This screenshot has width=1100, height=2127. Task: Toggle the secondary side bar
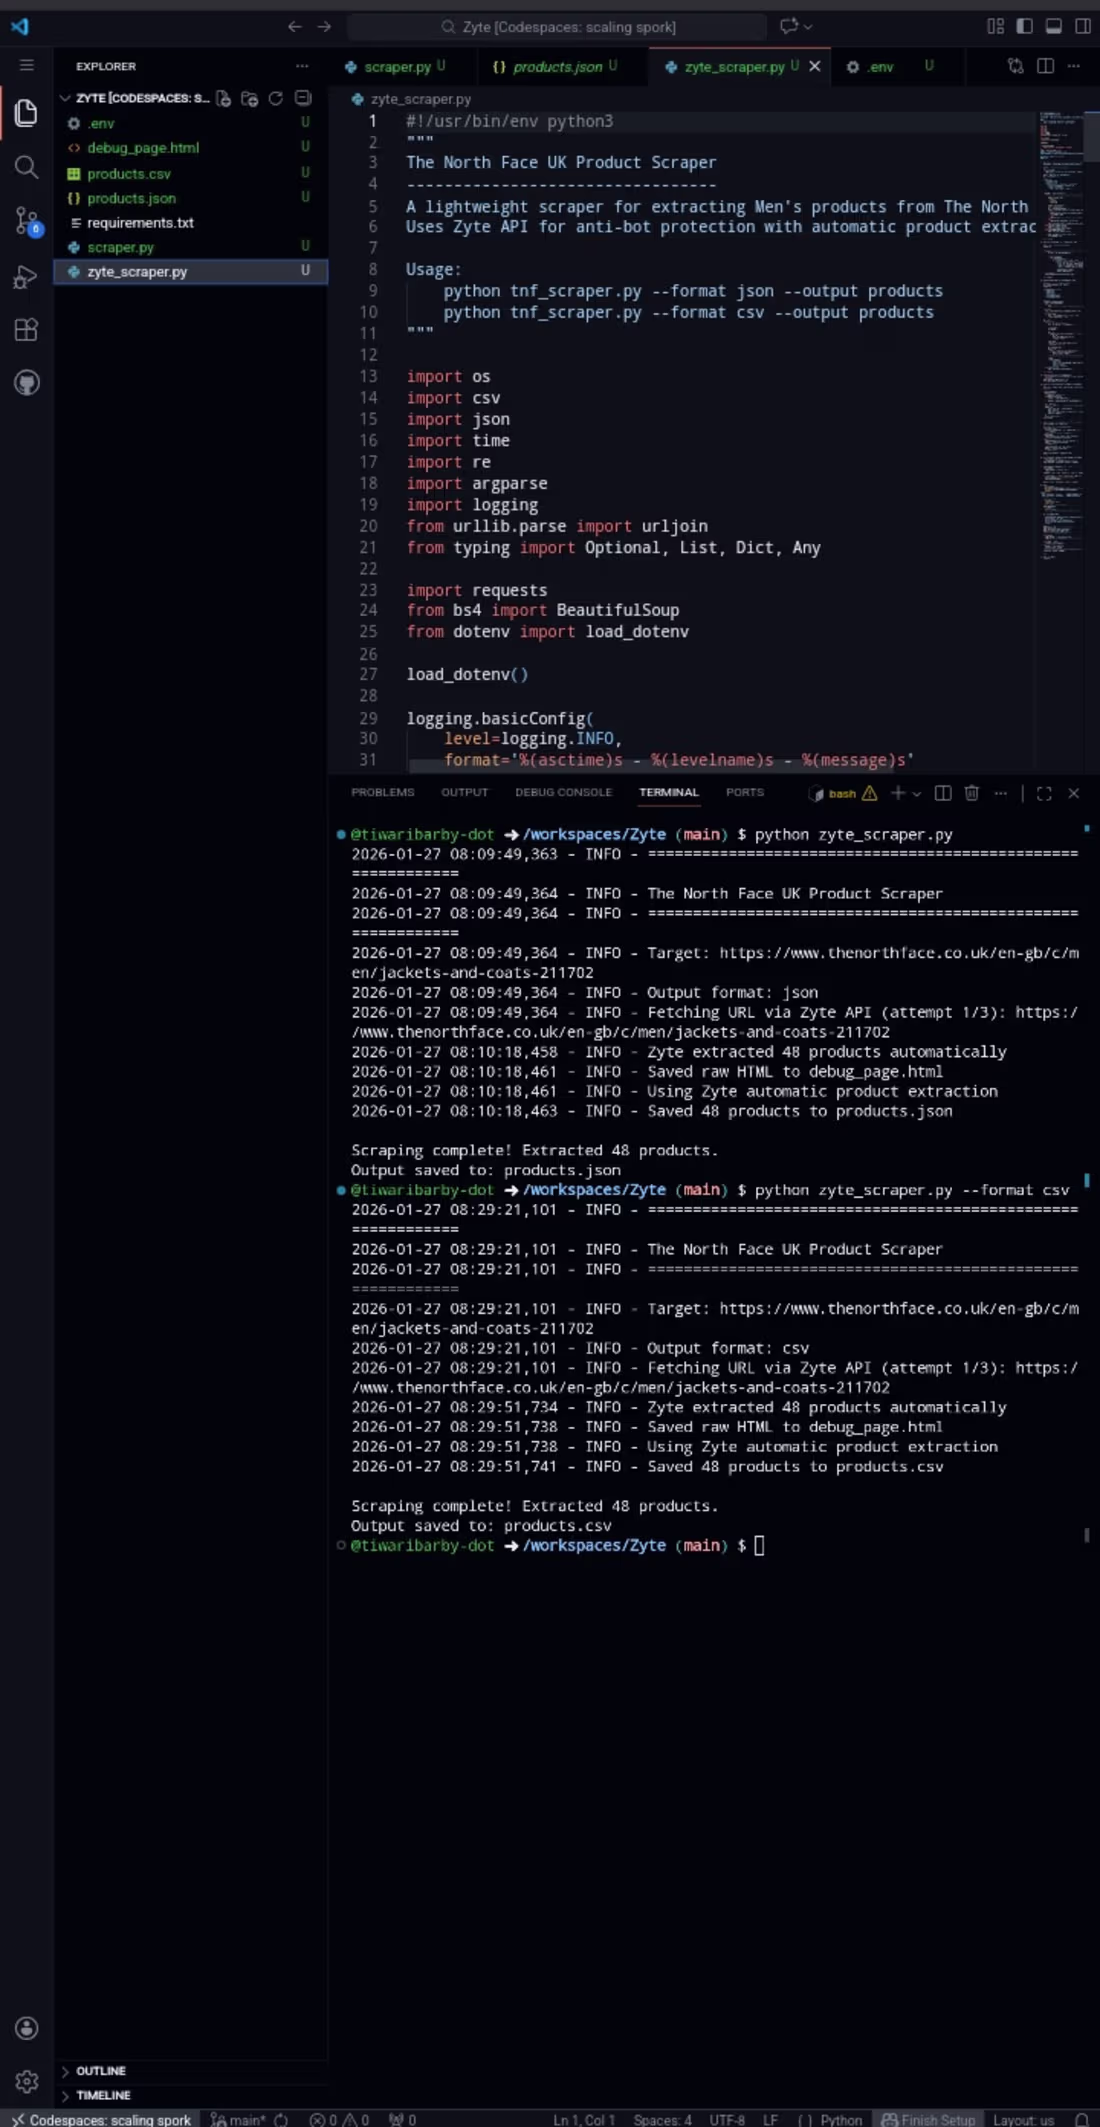(1083, 27)
